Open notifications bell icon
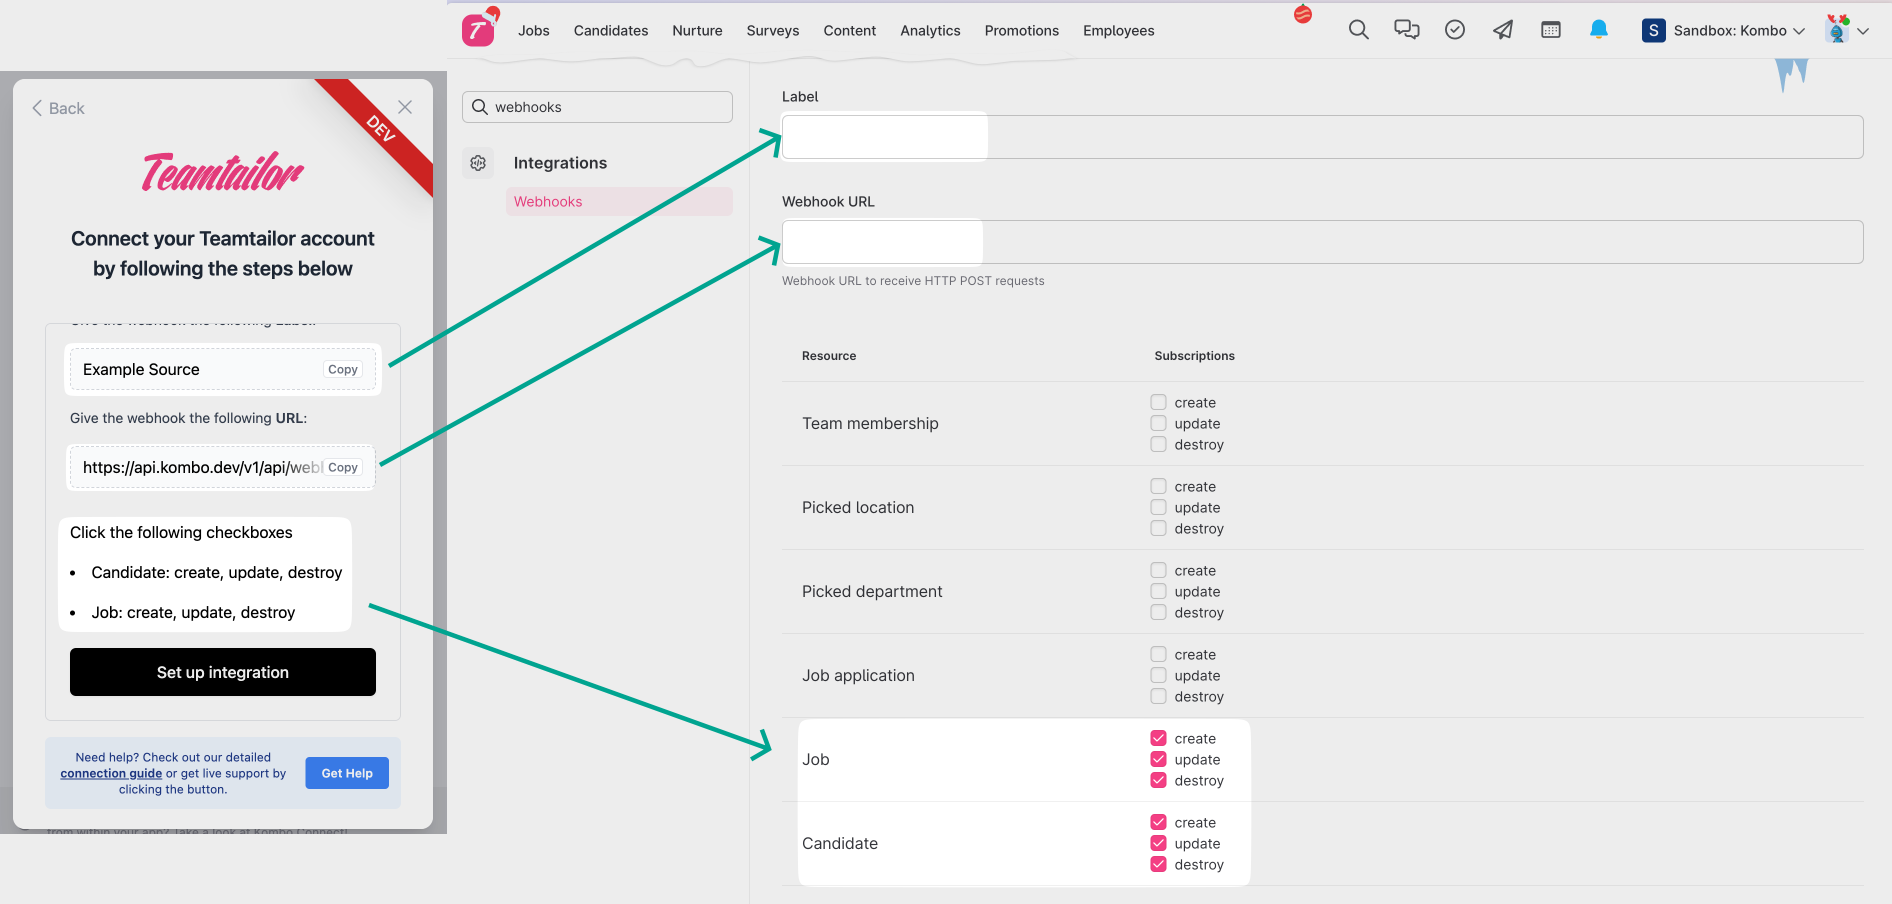Screen dimensions: 1892x904 tap(1599, 30)
